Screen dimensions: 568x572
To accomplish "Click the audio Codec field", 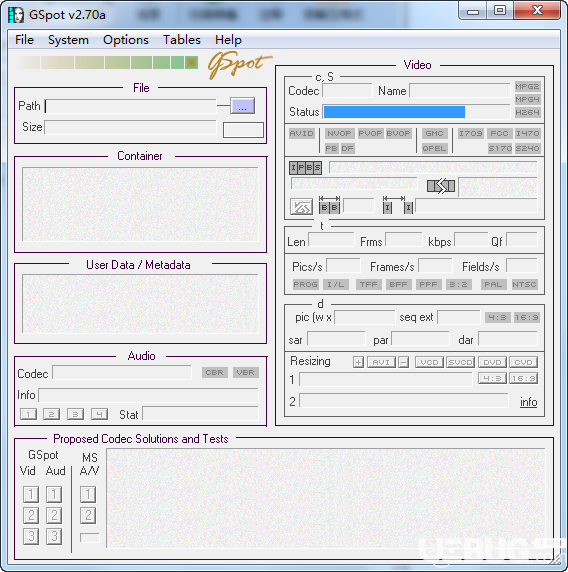I will pos(122,373).
